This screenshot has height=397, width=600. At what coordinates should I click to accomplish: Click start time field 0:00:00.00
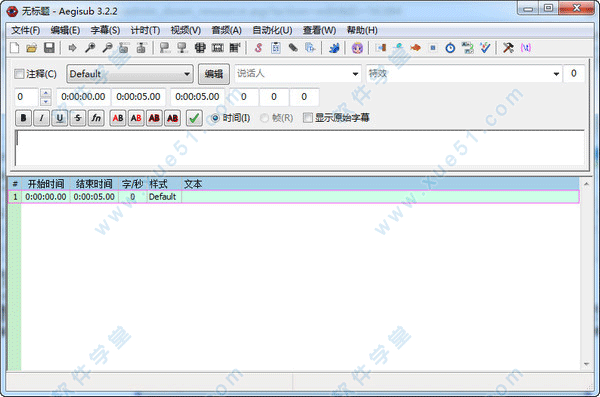click(83, 97)
